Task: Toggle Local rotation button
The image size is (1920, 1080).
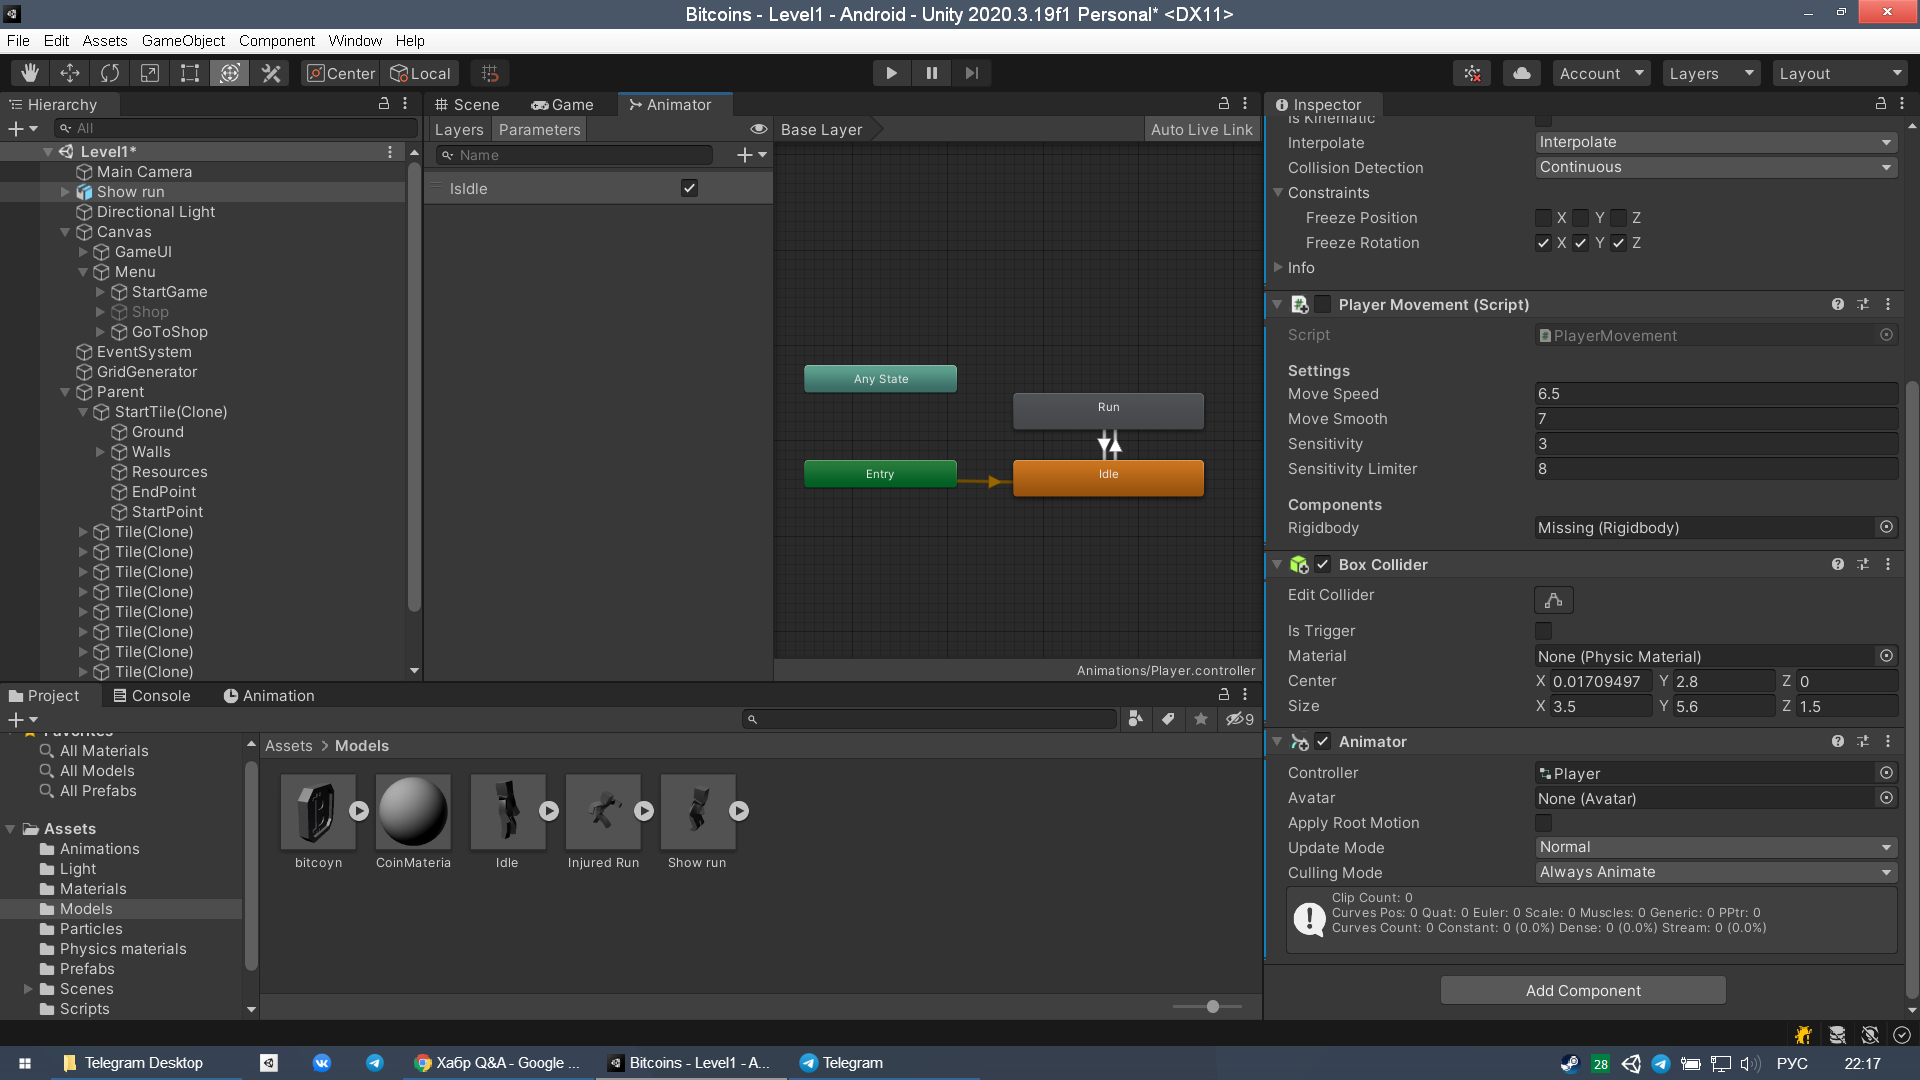Action: (420, 73)
